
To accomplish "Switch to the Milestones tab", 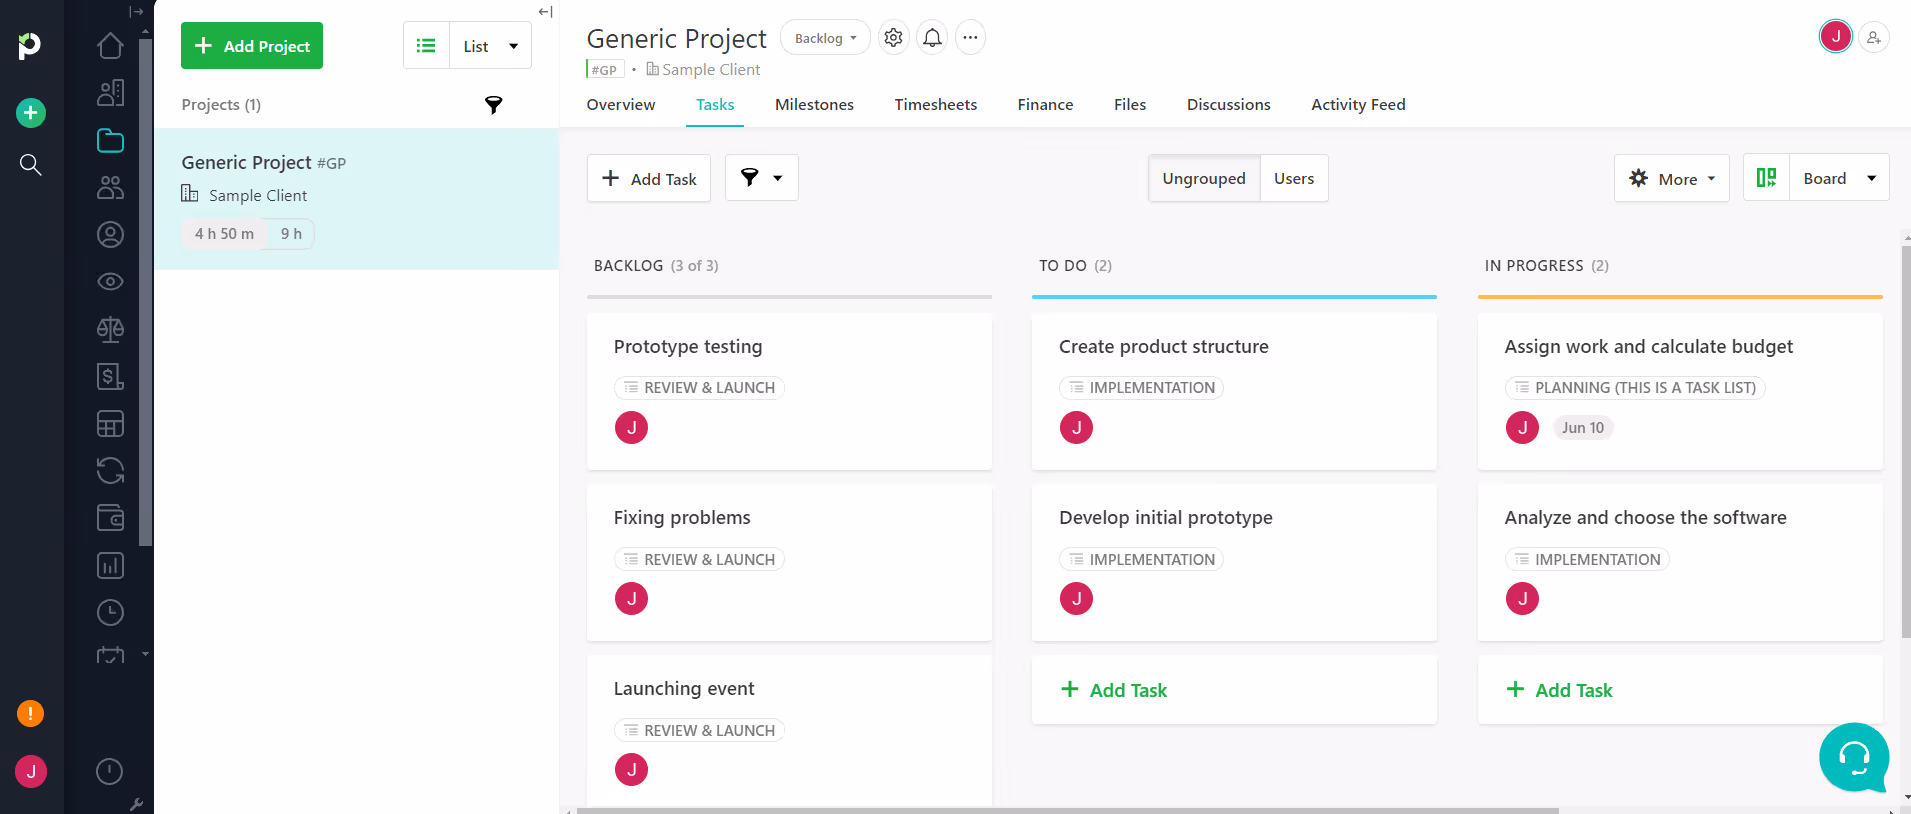I will (814, 105).
